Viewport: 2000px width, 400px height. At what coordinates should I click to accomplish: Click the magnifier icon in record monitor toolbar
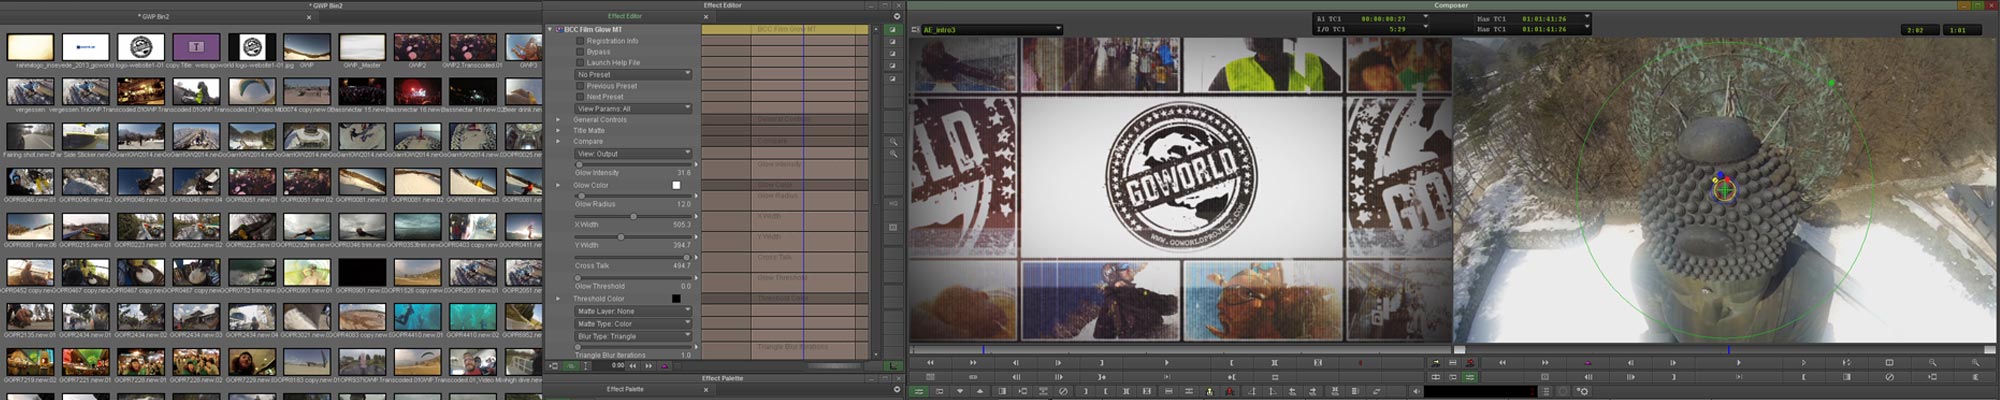[1932, 362]
